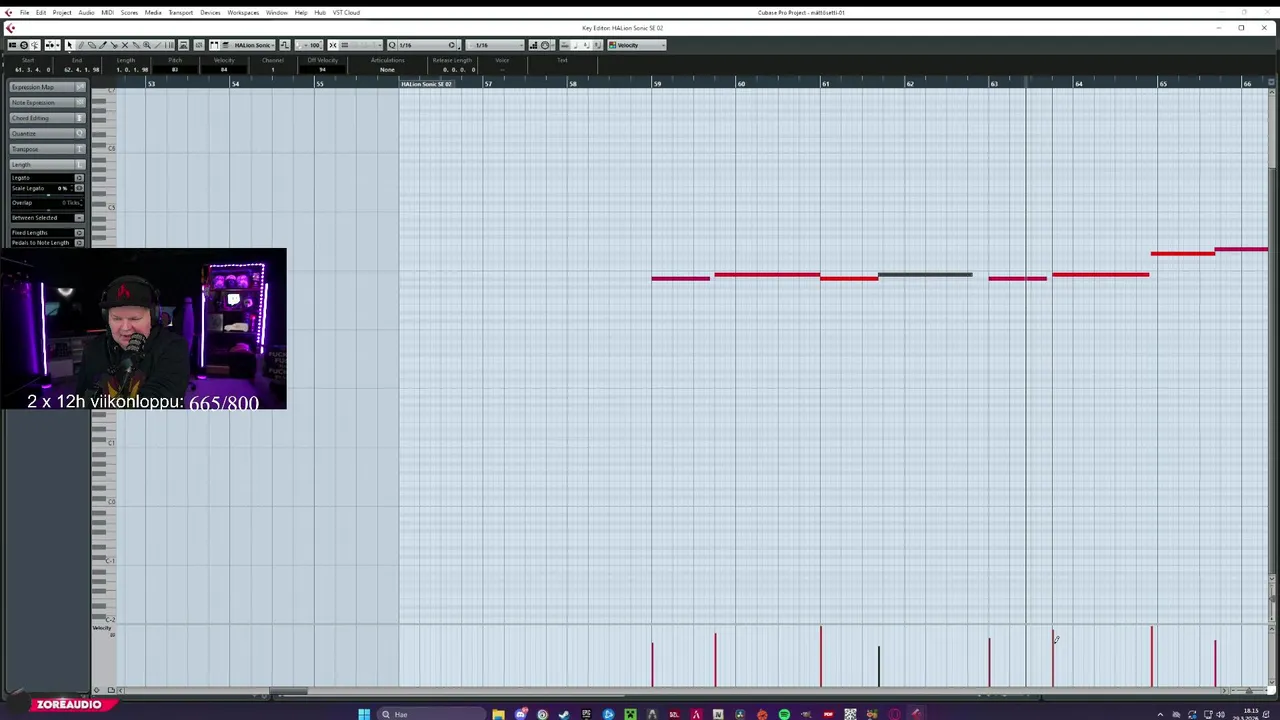Click the horizontal scrollbar thumb at bottom
The width and height of the screenshot is (1280, 720).
[289, 691]
